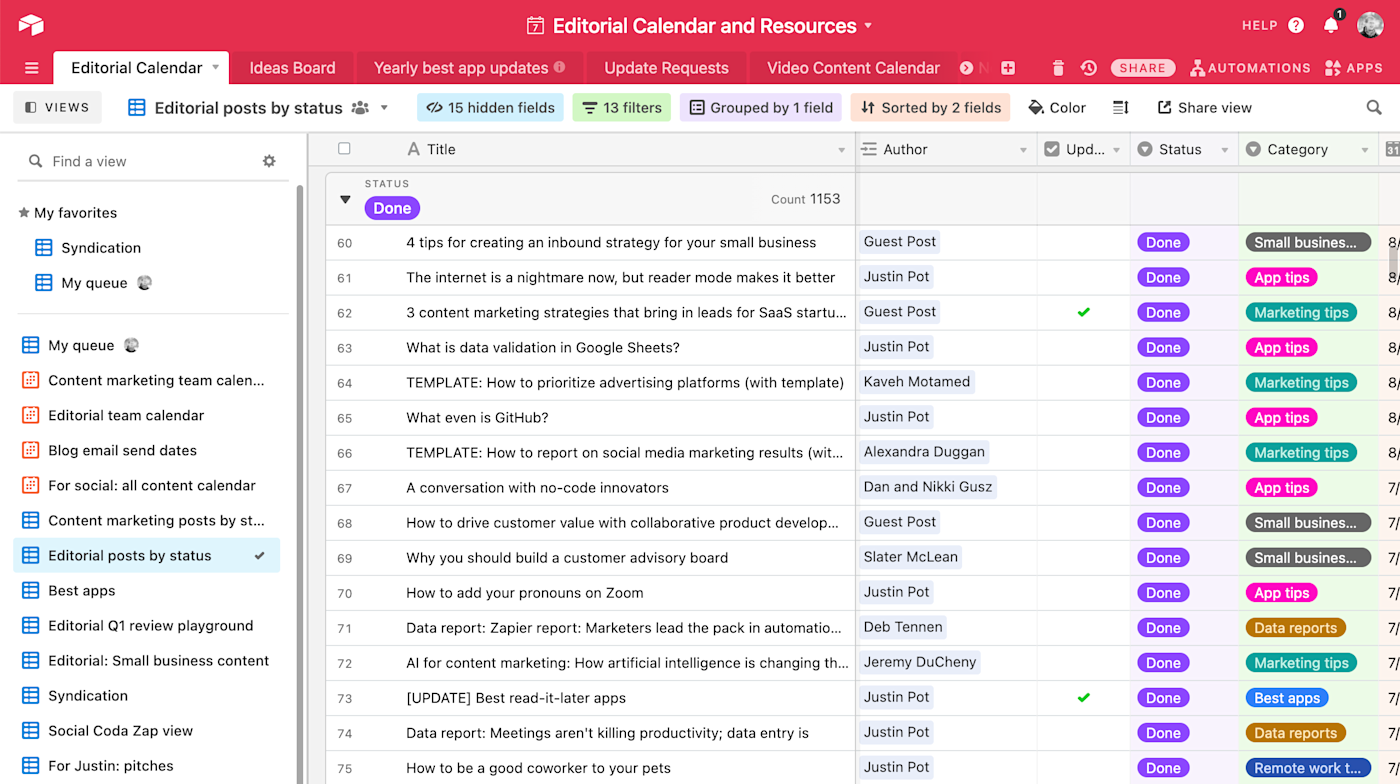This screenshot has height=784, width=1400.
Task: Click 15 hidden fields button
Action: click(490, 108)
